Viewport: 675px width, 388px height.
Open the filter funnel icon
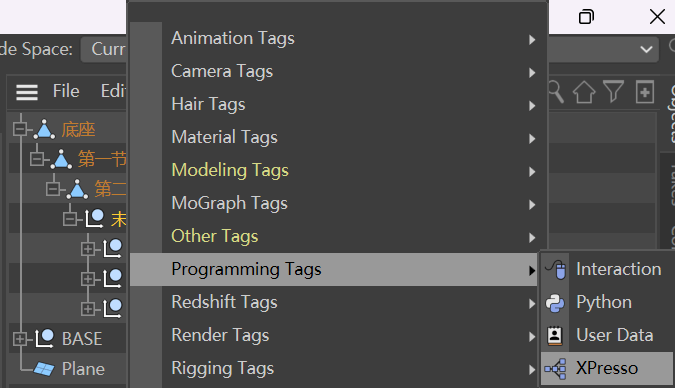613,92
